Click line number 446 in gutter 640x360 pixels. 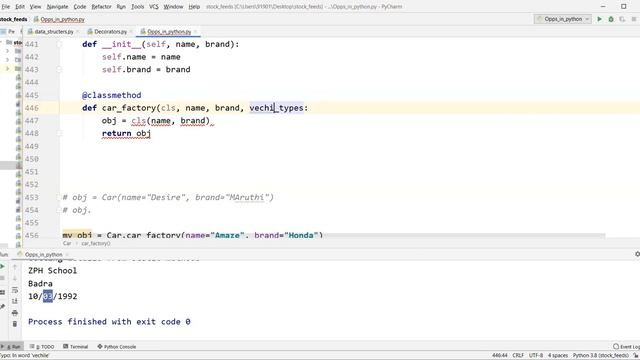coord(31,108)
